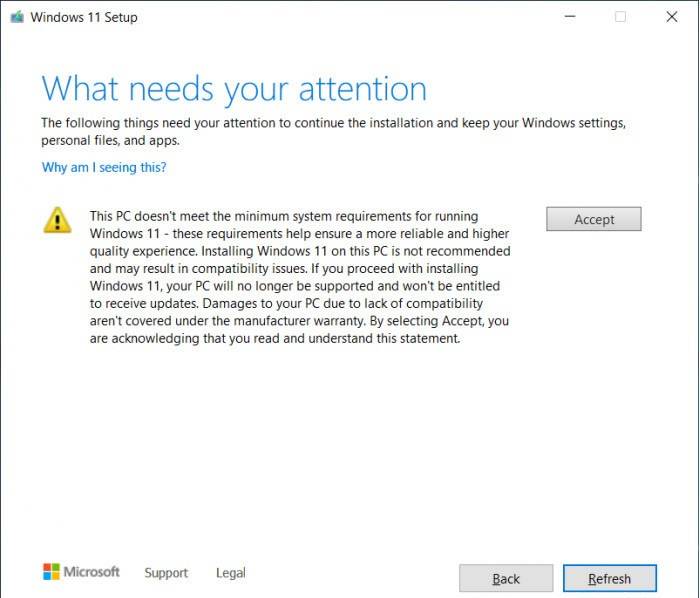Minimize the Windows 11 Setup window
Image resolution: width=700 pixels, height=598 pixels.
coord(570,17)
